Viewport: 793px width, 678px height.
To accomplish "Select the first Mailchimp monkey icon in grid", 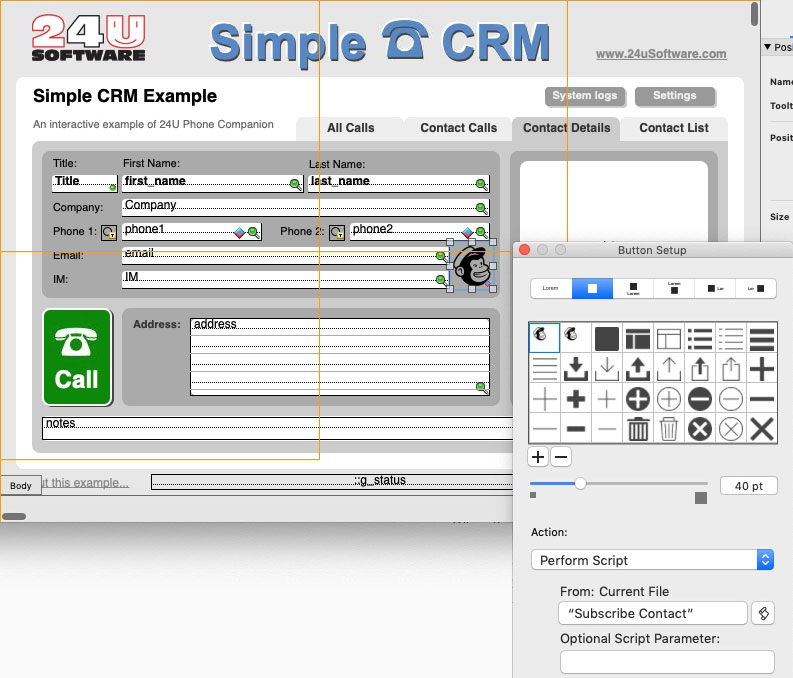I will tap(545, 338).
